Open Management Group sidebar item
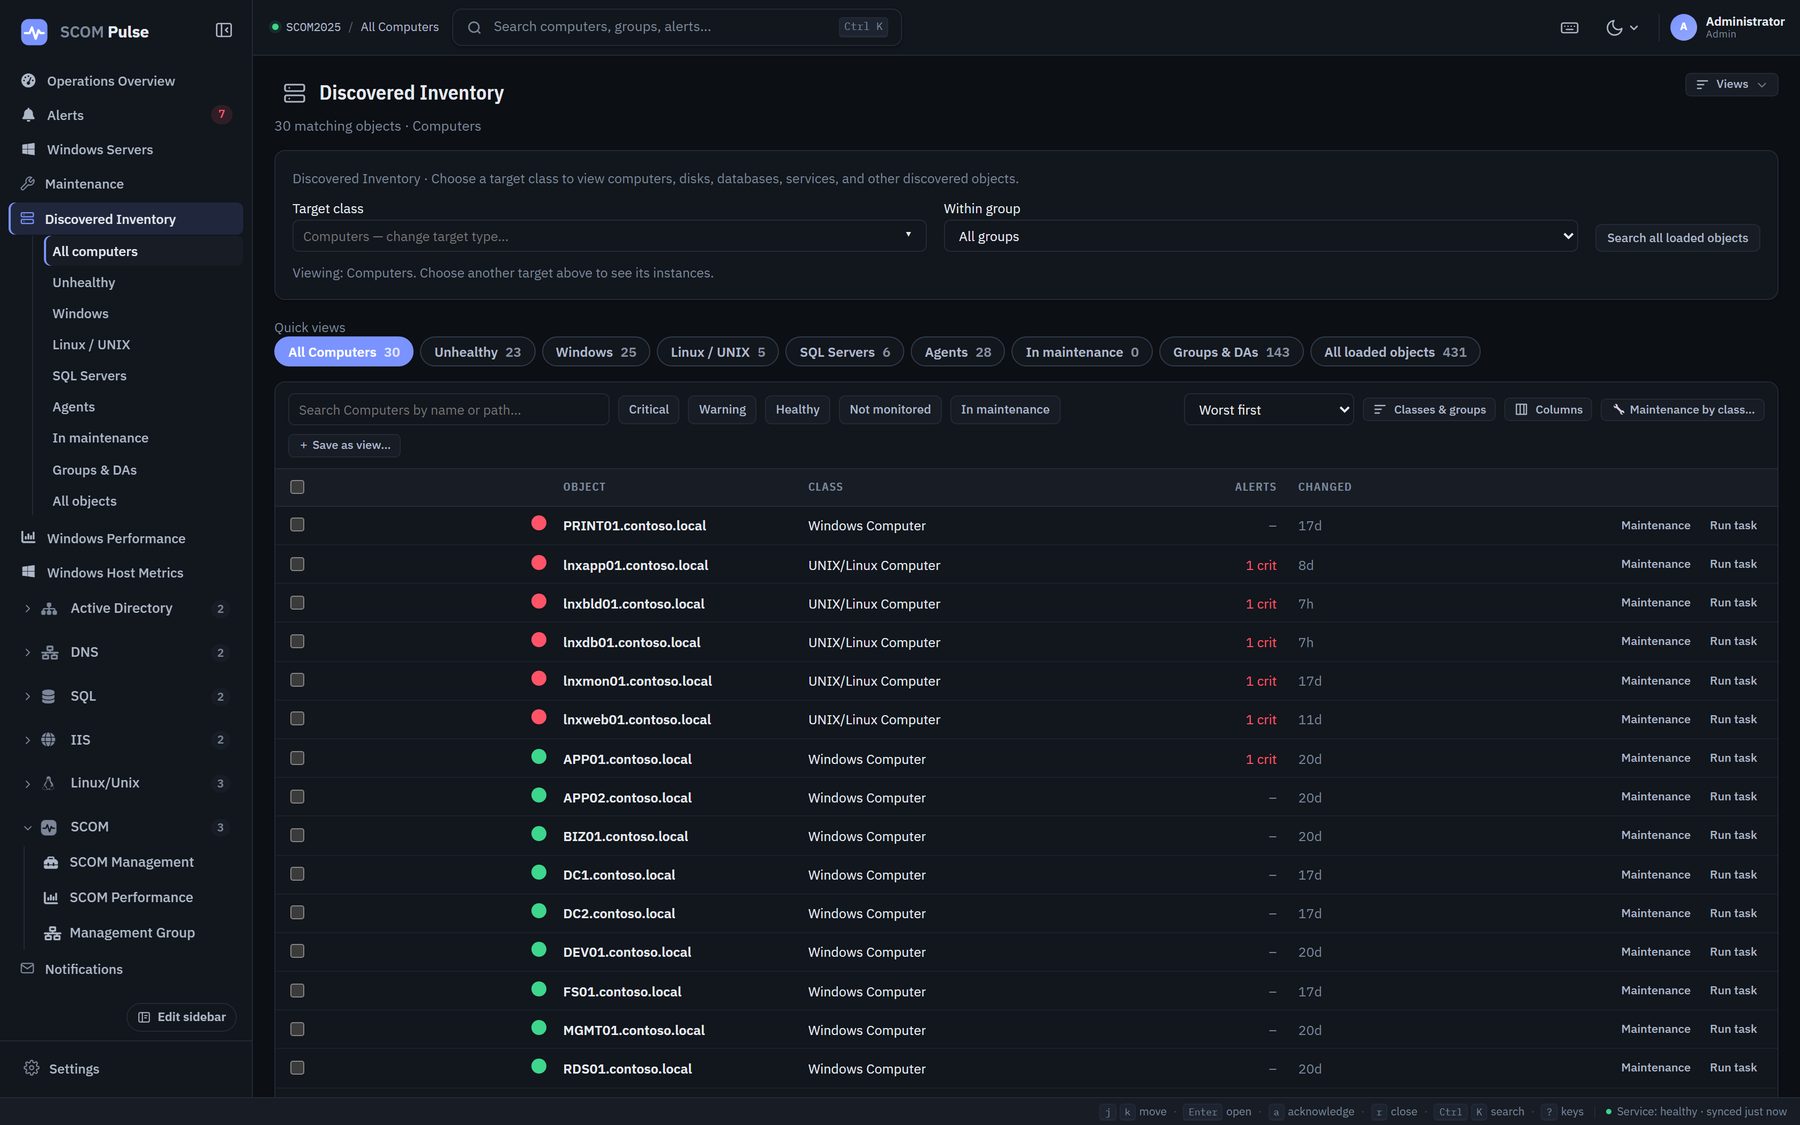The height and width of the screenshot is (1125, 1800). click(131, 933)
